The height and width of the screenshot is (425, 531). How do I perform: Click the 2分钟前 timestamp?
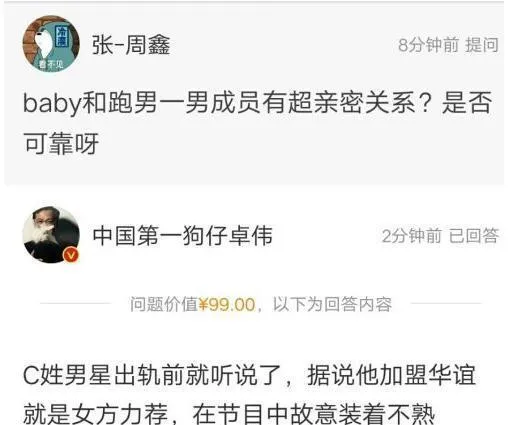[412, 236]
